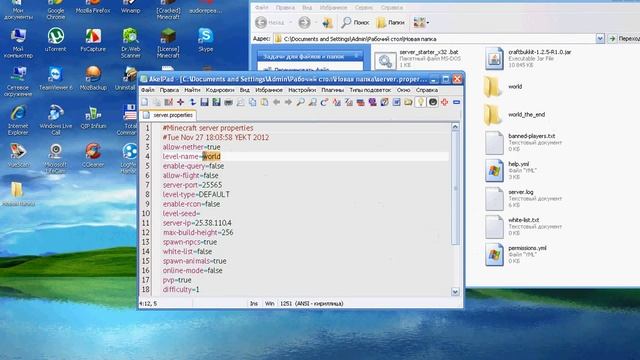Click AkelPad scrollbar down arrow
Screen dimensions: 640x360
(x=456, y=291)
